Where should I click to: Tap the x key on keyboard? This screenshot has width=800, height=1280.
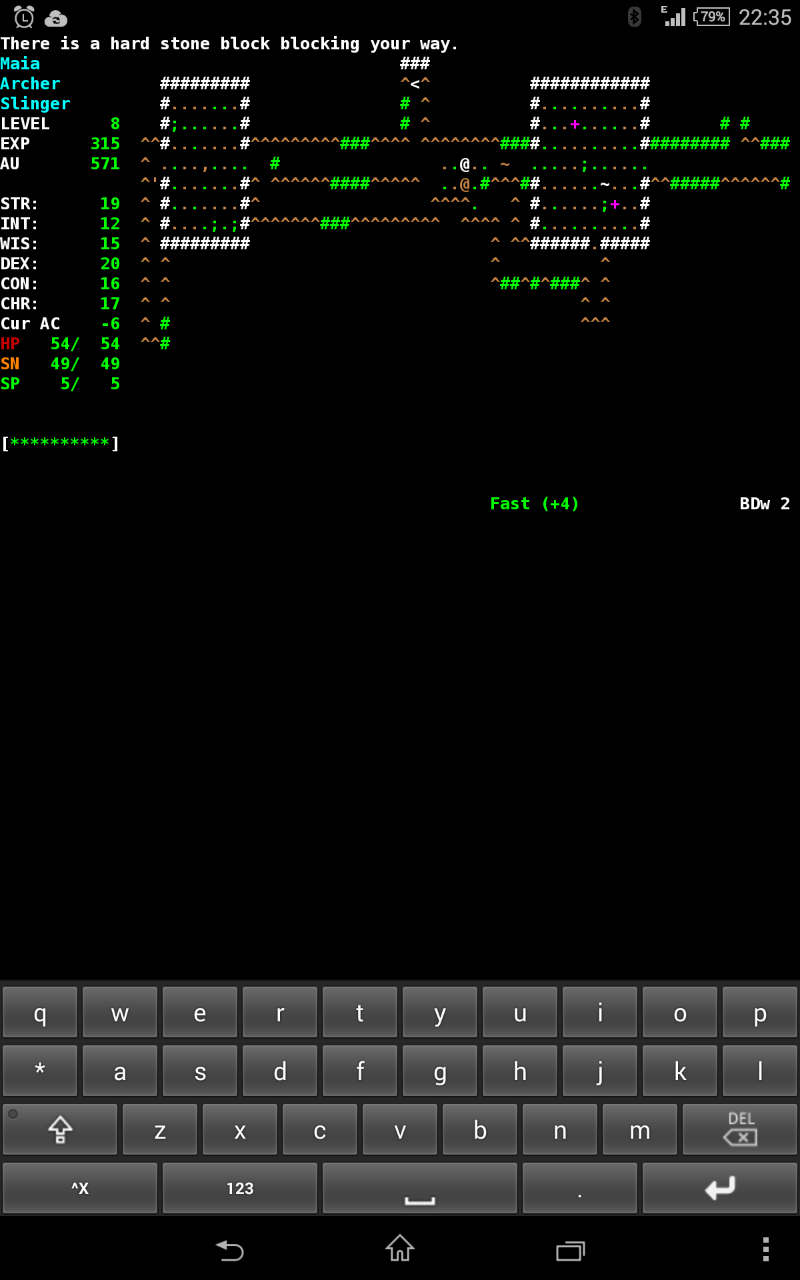(x=240, y=1130)
